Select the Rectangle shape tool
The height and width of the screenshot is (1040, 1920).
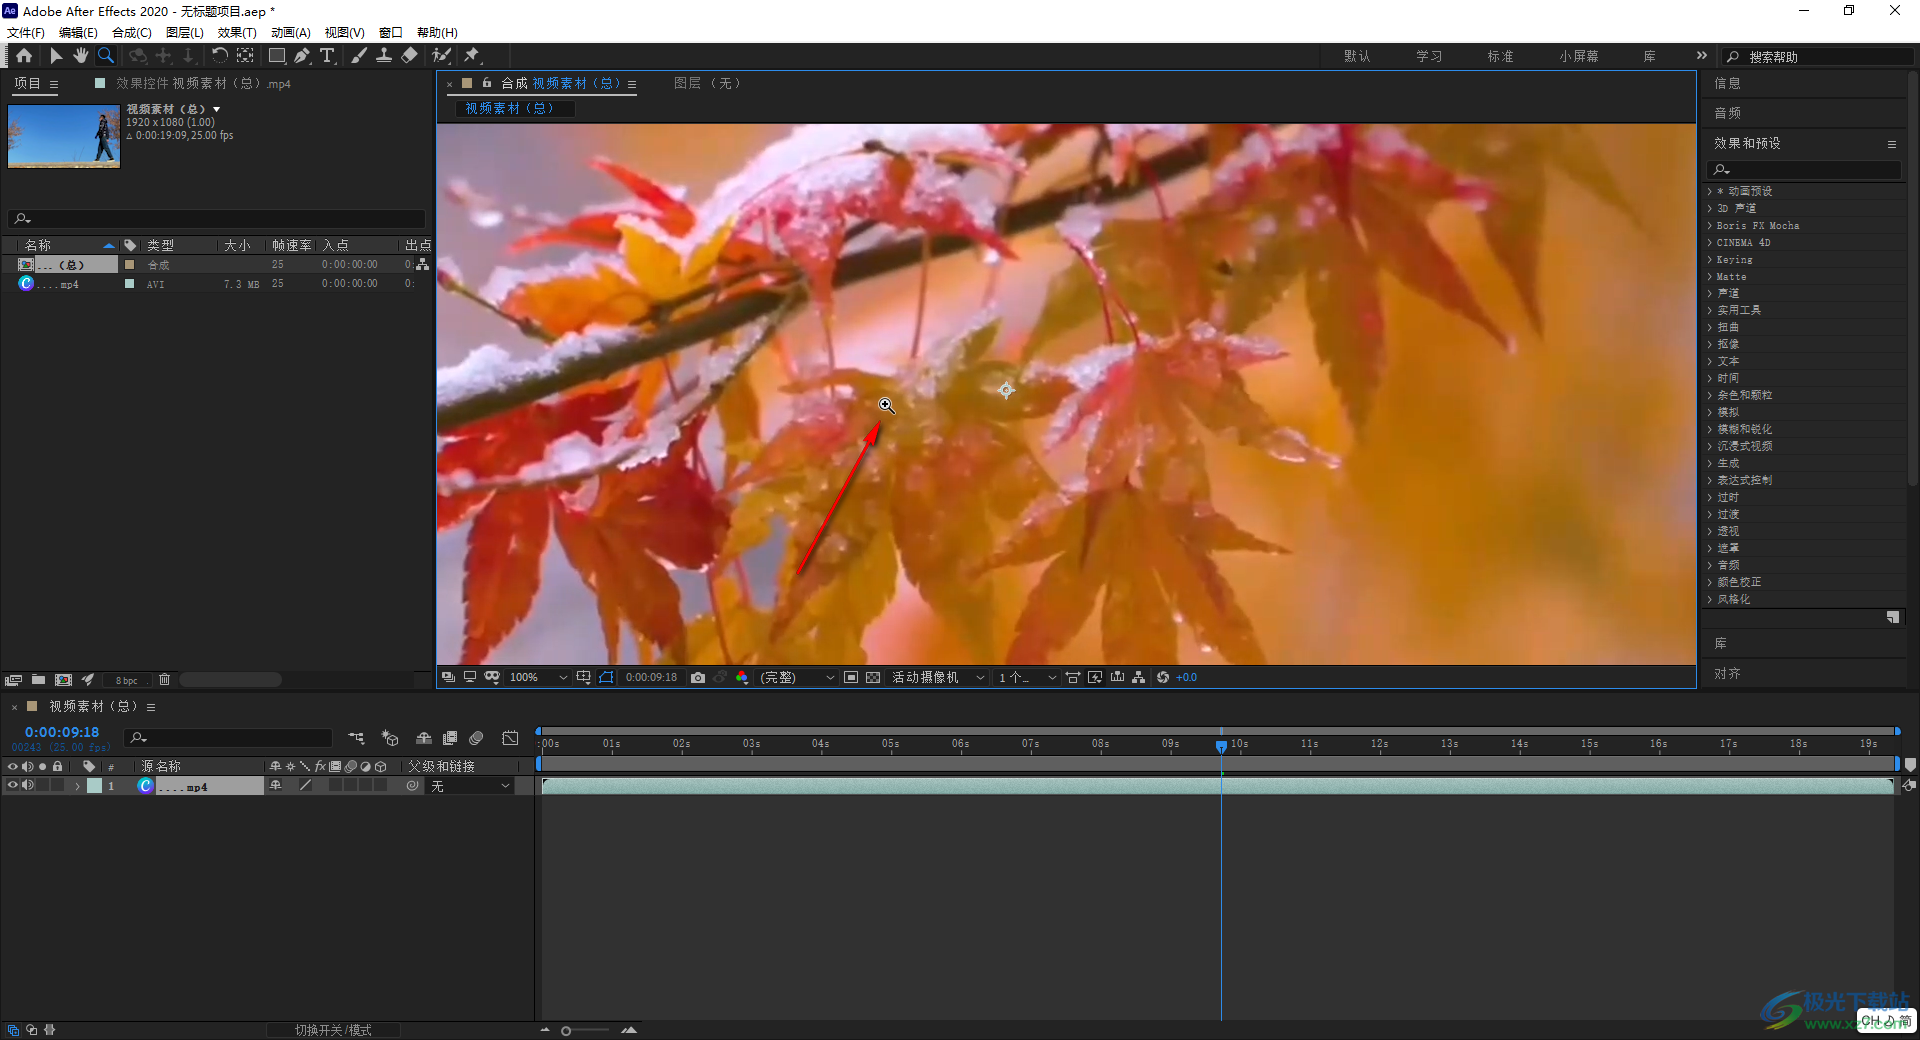click(277, 56)
